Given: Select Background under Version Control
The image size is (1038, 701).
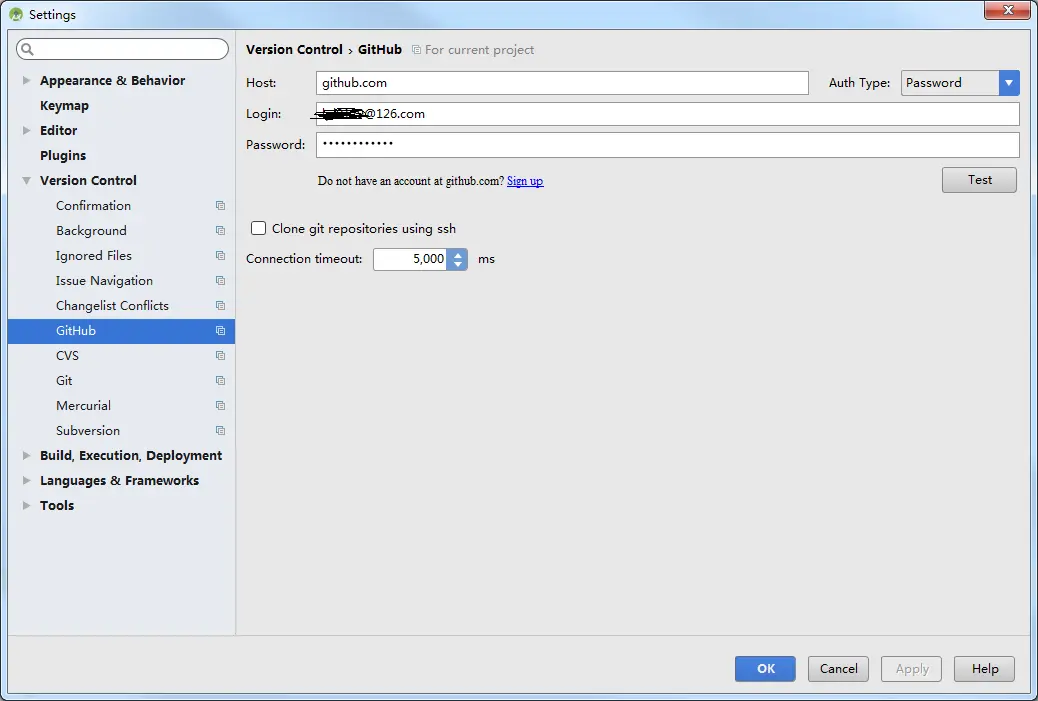Looking at the screenshot, I should pos(91,231).
